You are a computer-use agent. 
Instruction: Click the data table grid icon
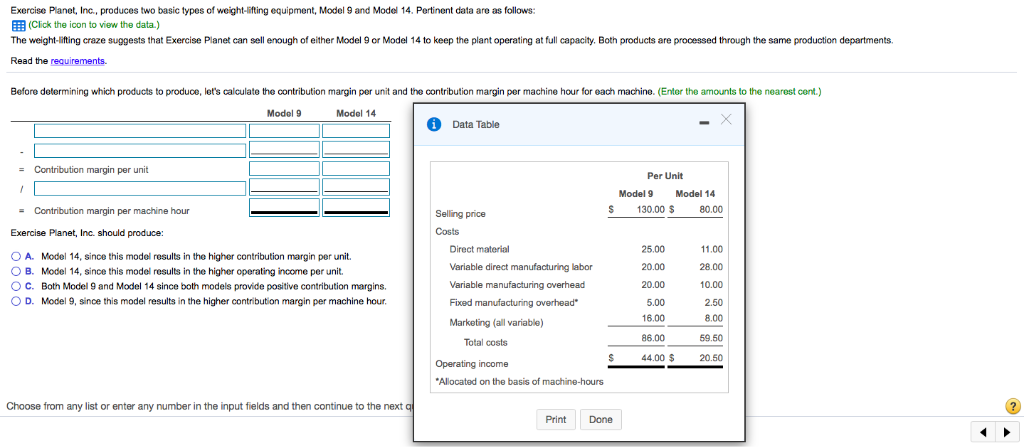[18, 25]
